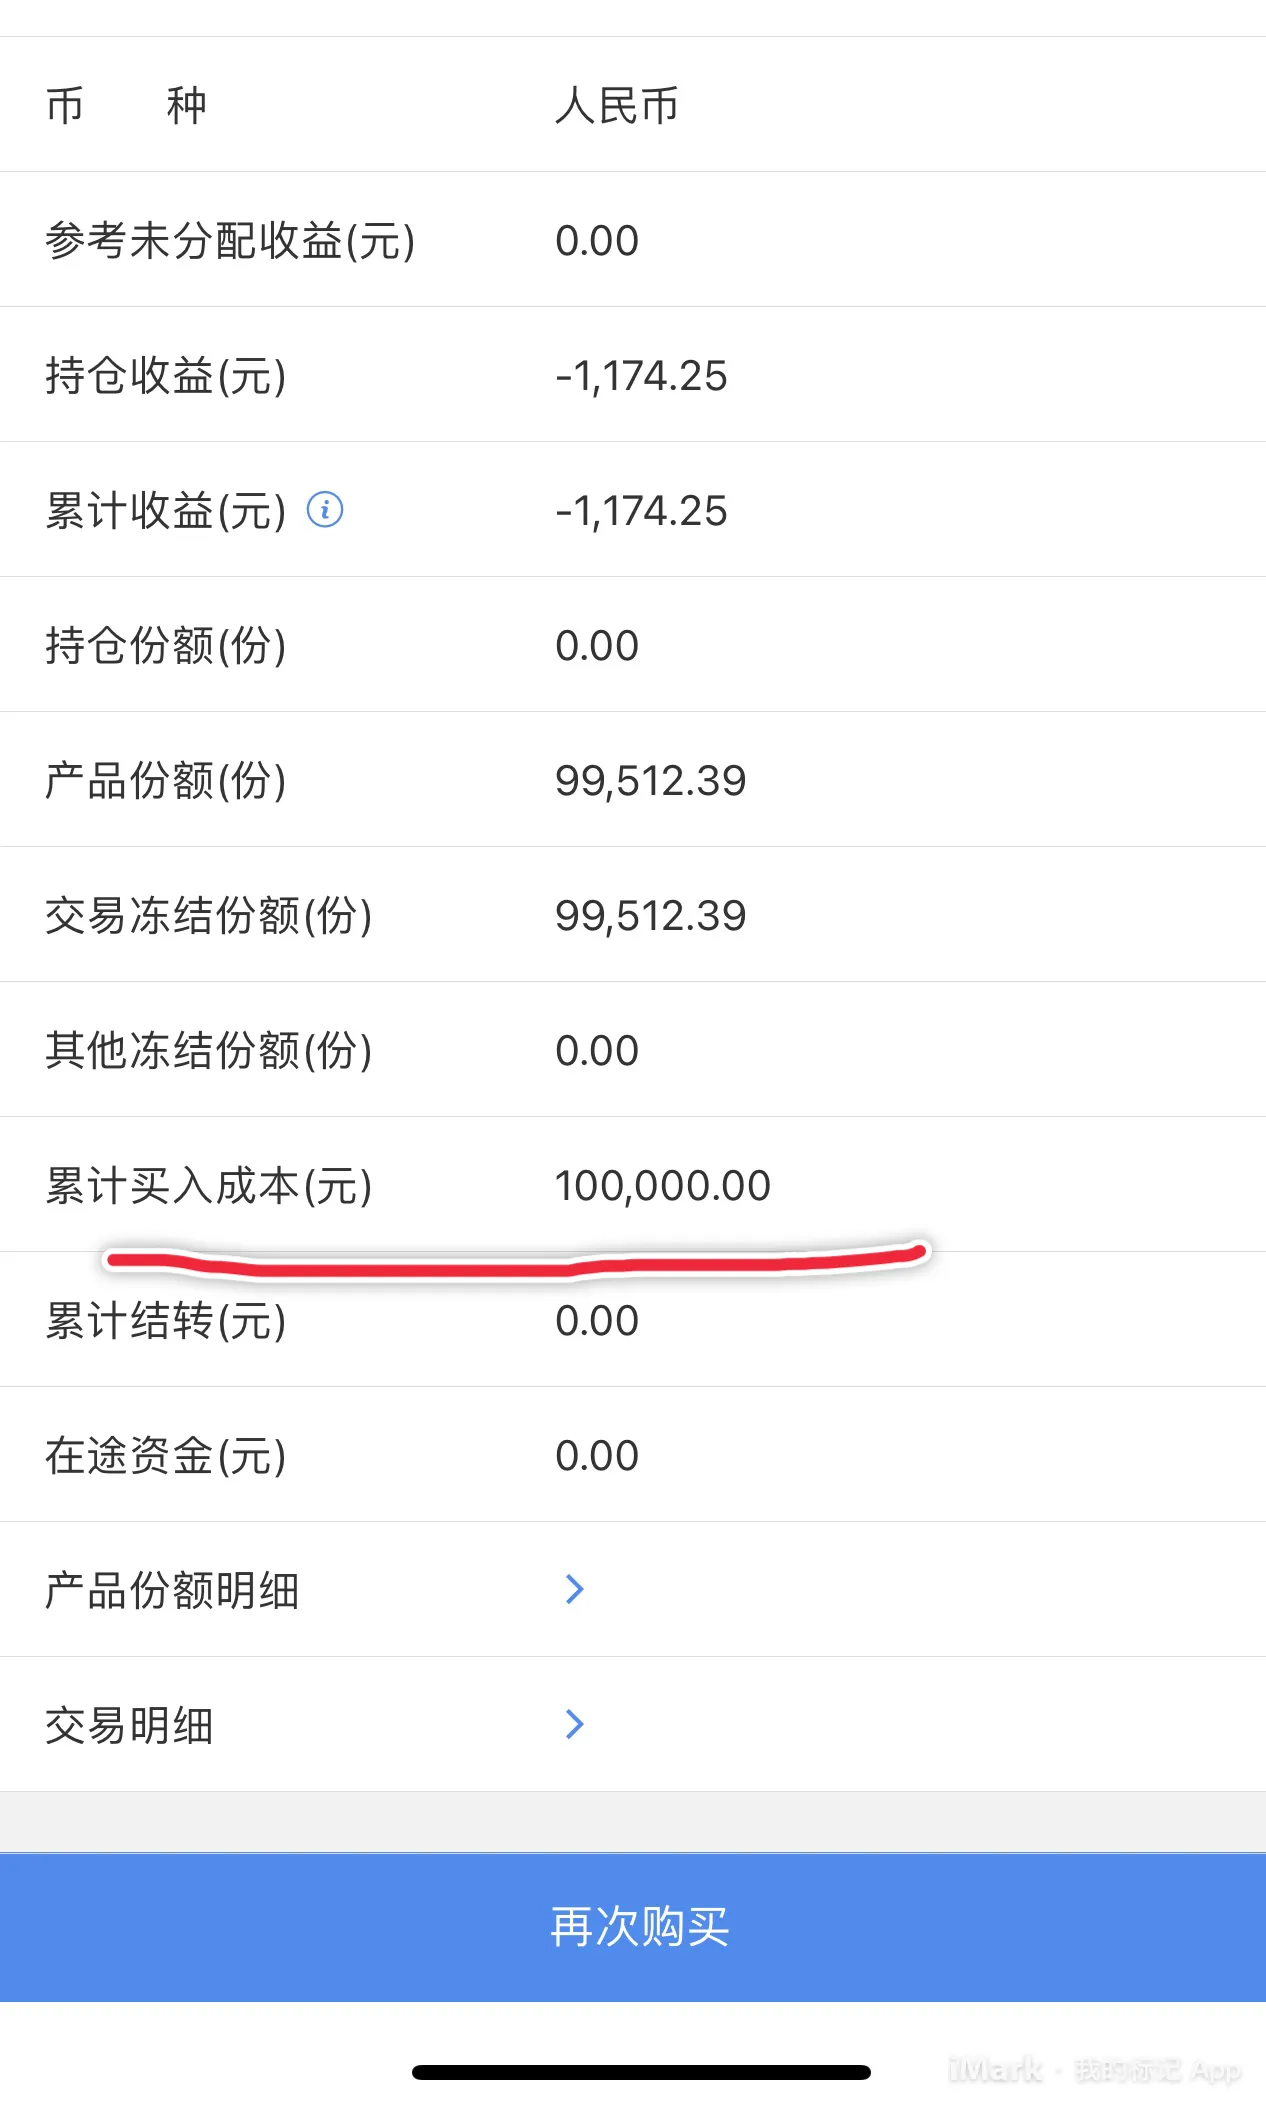The height and width of the screenshot is (2103, 1266).
Task: Open 产品份额明细 via its chevron arrow
Action: point(574,1589)
